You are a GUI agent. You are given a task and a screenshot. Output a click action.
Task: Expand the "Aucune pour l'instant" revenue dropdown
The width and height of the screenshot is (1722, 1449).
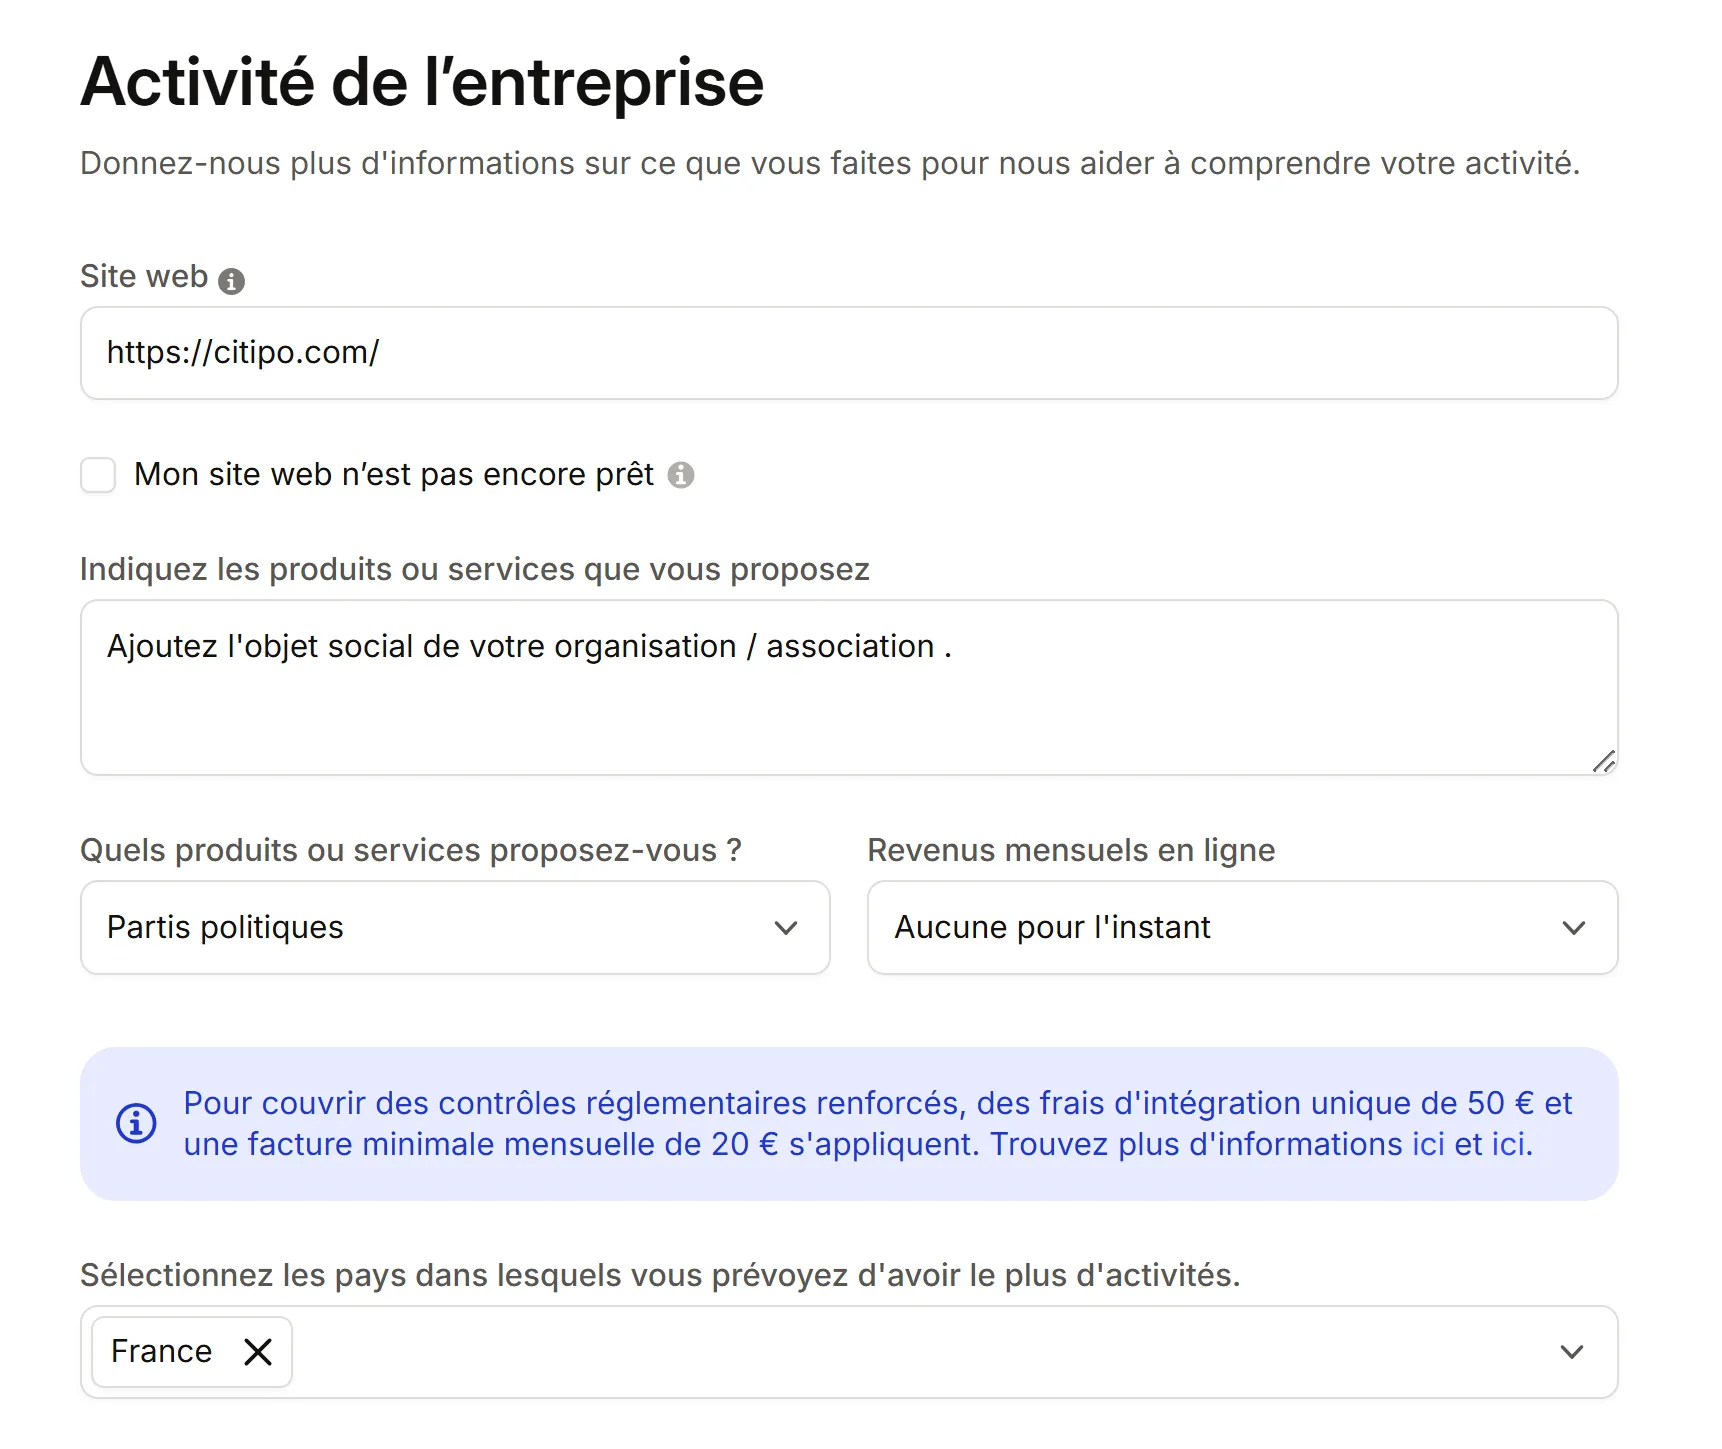1242,928
